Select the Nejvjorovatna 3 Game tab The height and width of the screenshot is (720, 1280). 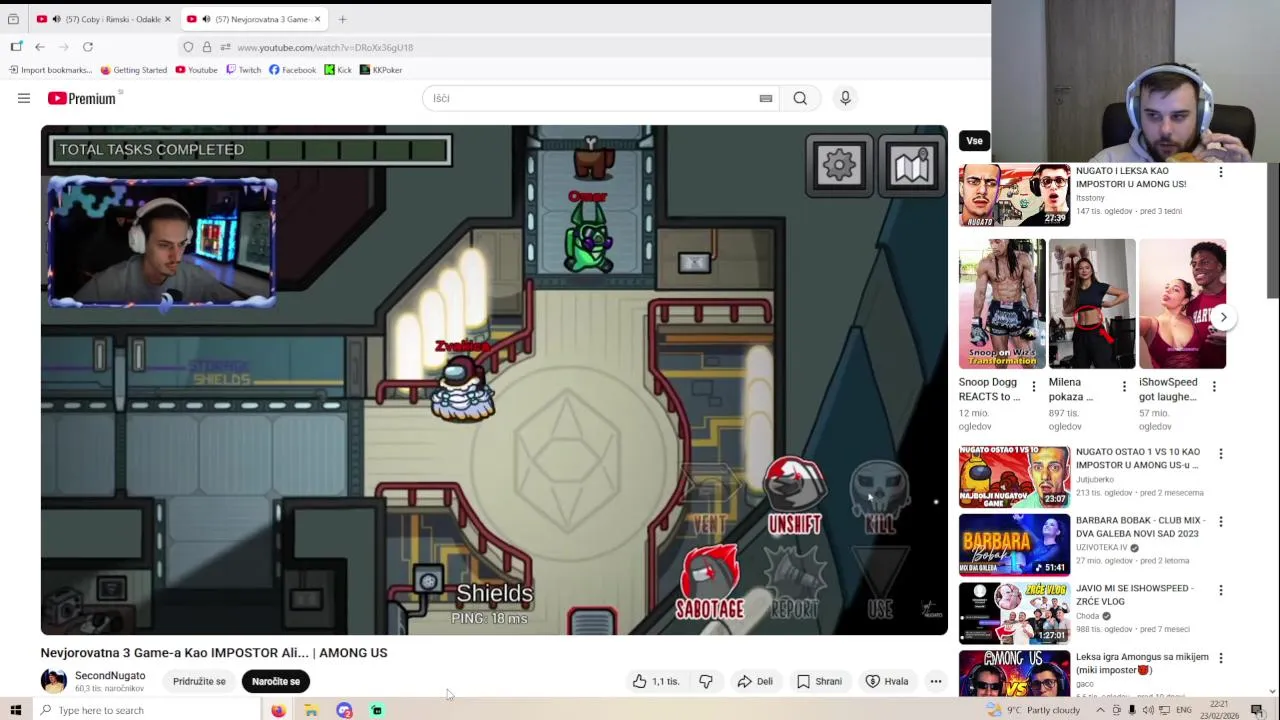pyautogui.click(x=254, y=19)
